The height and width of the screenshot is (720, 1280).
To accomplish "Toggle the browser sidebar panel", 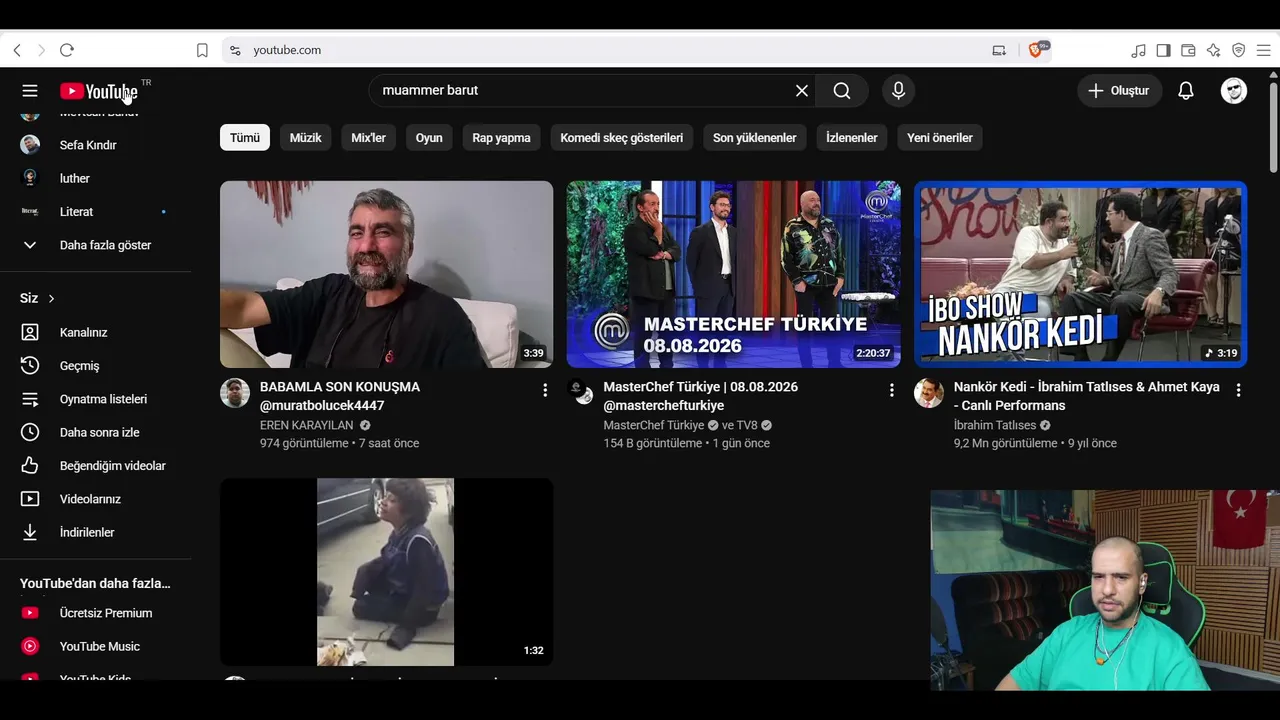I will pyautogui.click(x=1163, y=50).
